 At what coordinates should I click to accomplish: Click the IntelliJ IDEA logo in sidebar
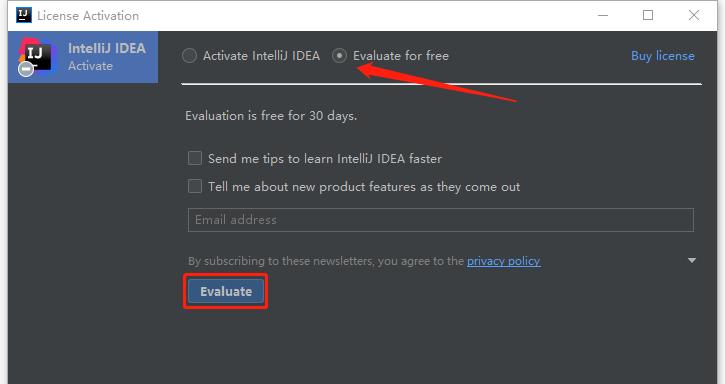point(35,56)
